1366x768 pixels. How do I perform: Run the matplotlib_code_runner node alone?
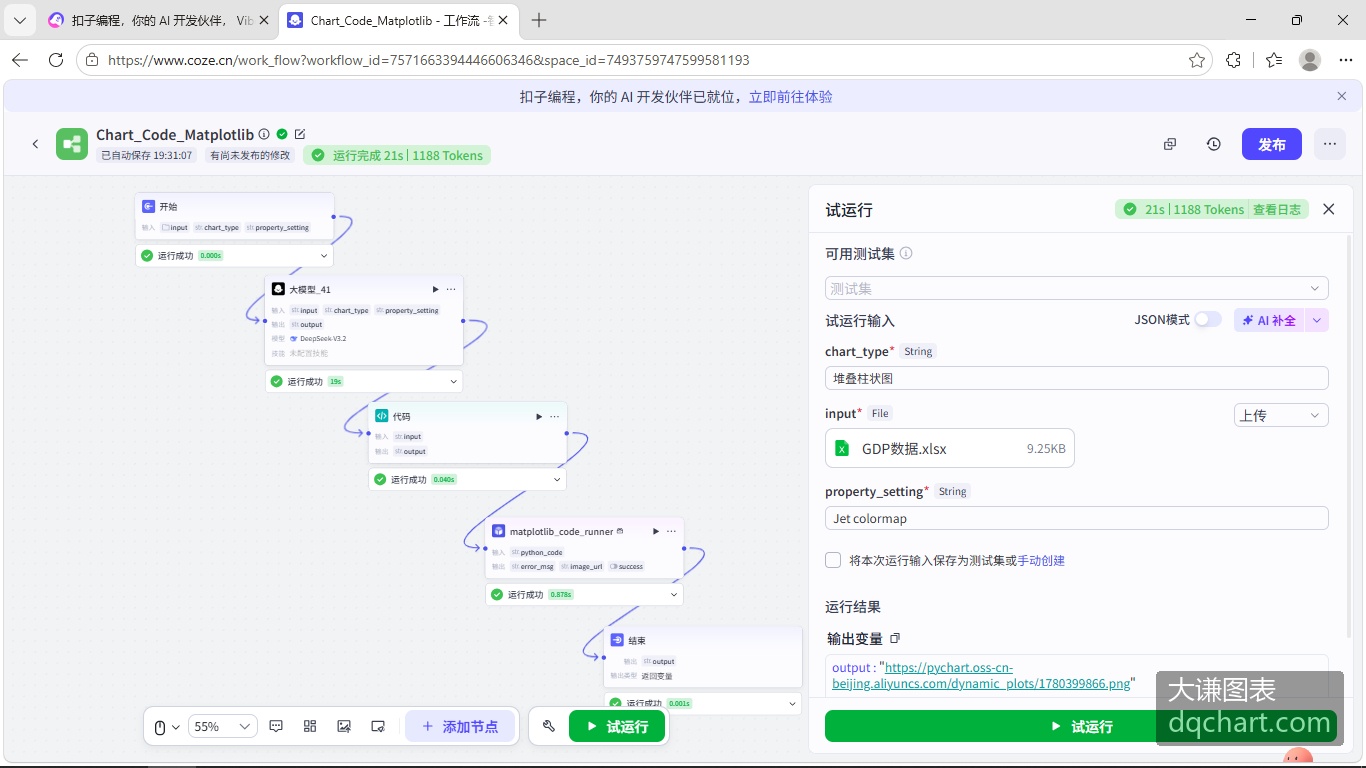tap(656, 531)
